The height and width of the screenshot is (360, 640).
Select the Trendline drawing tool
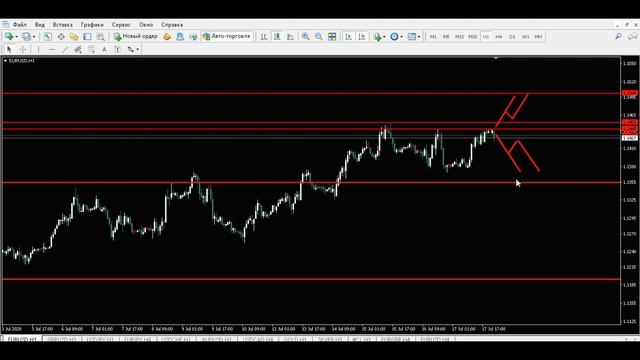coord(65,49)
